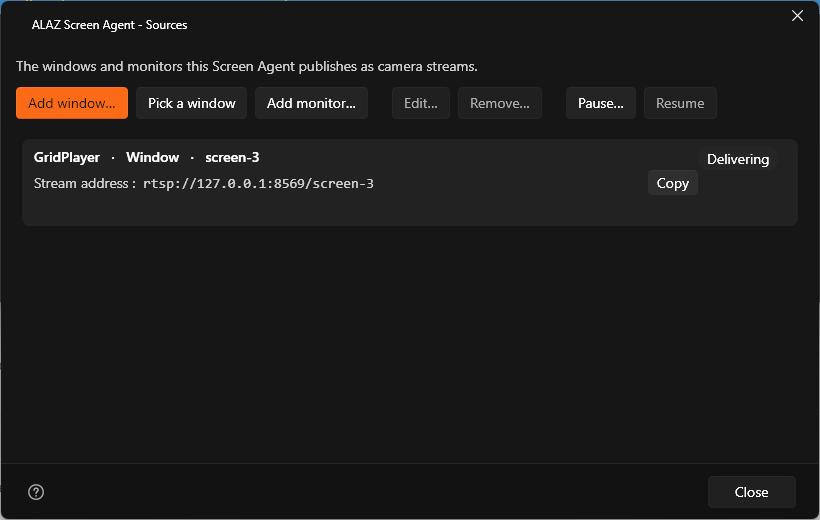
Task: Select the GridPlayer source name
Action: click(x=67, y=157)
